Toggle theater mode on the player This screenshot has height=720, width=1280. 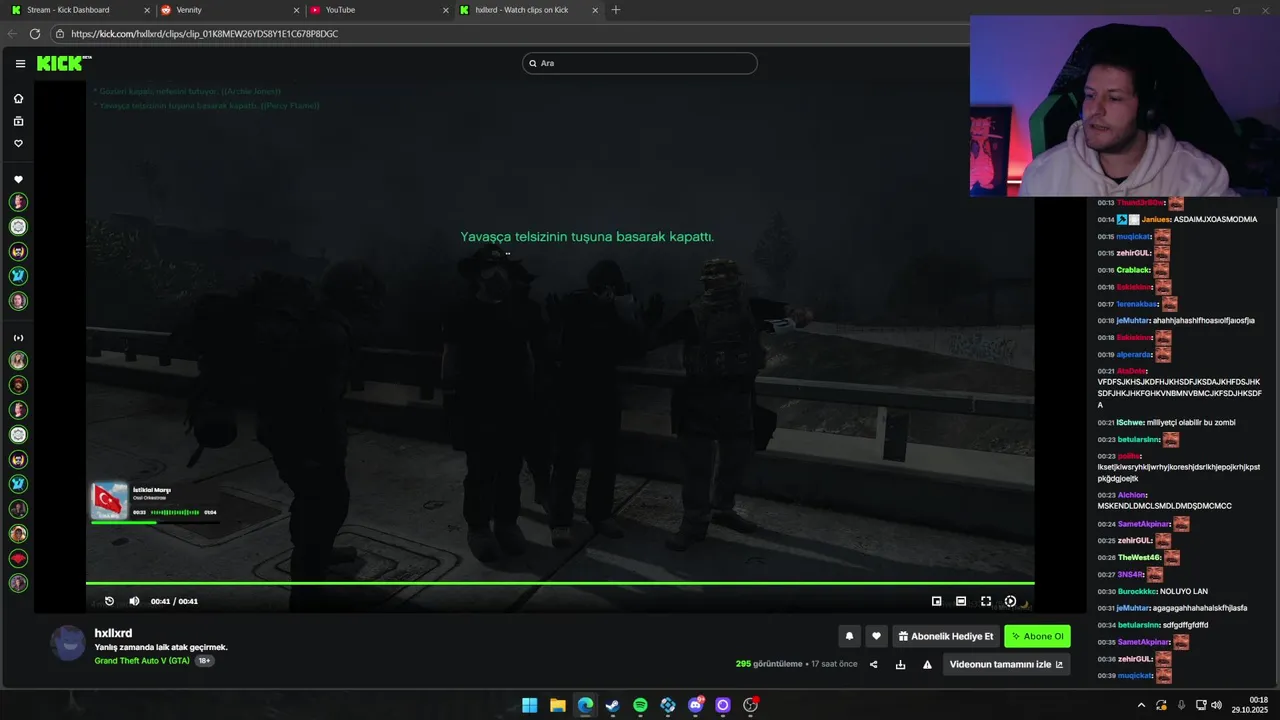click(961, 601)
